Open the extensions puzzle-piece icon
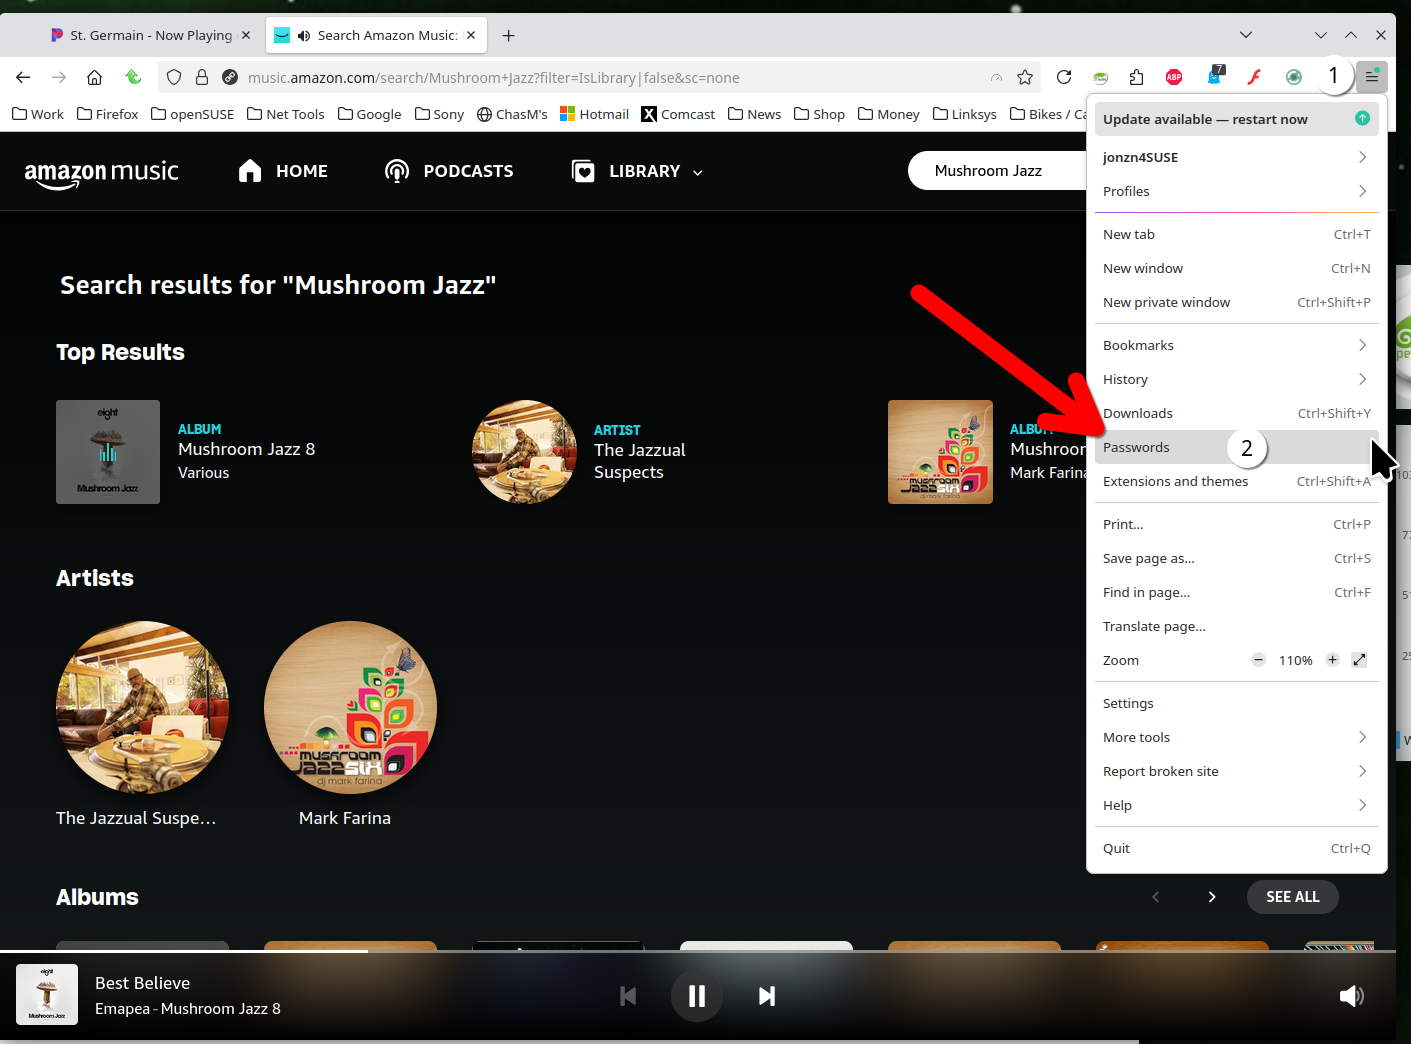The image size is (1411, 1044). [x=1136, y=77]
